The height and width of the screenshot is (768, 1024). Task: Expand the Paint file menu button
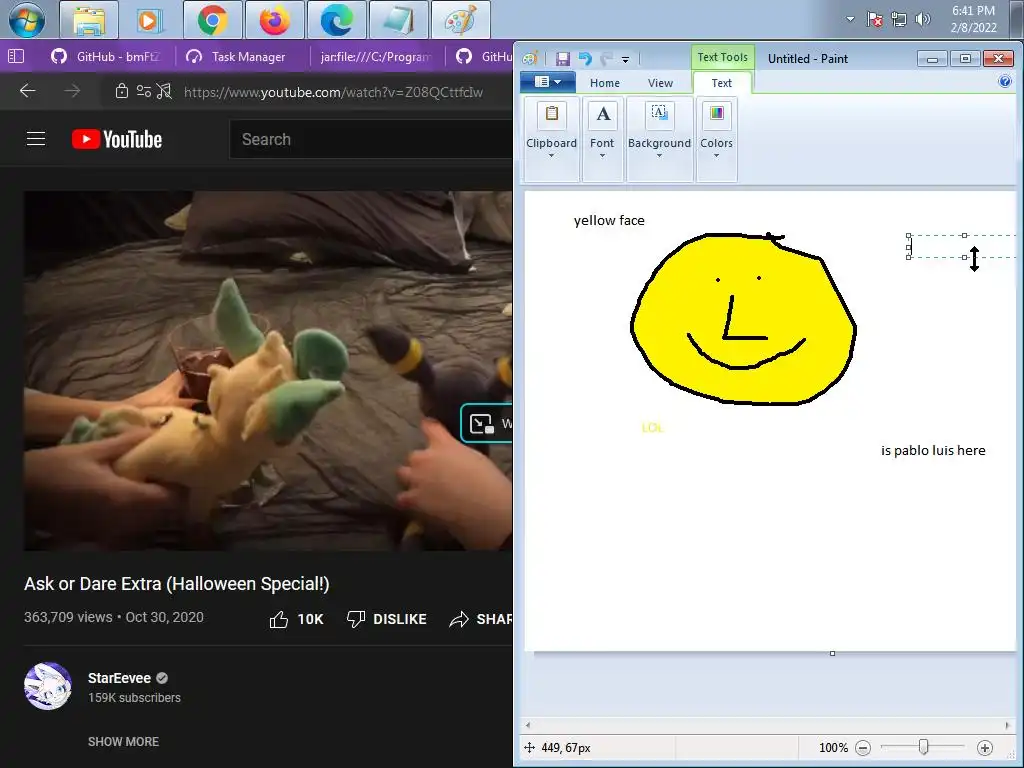[547, 82]
